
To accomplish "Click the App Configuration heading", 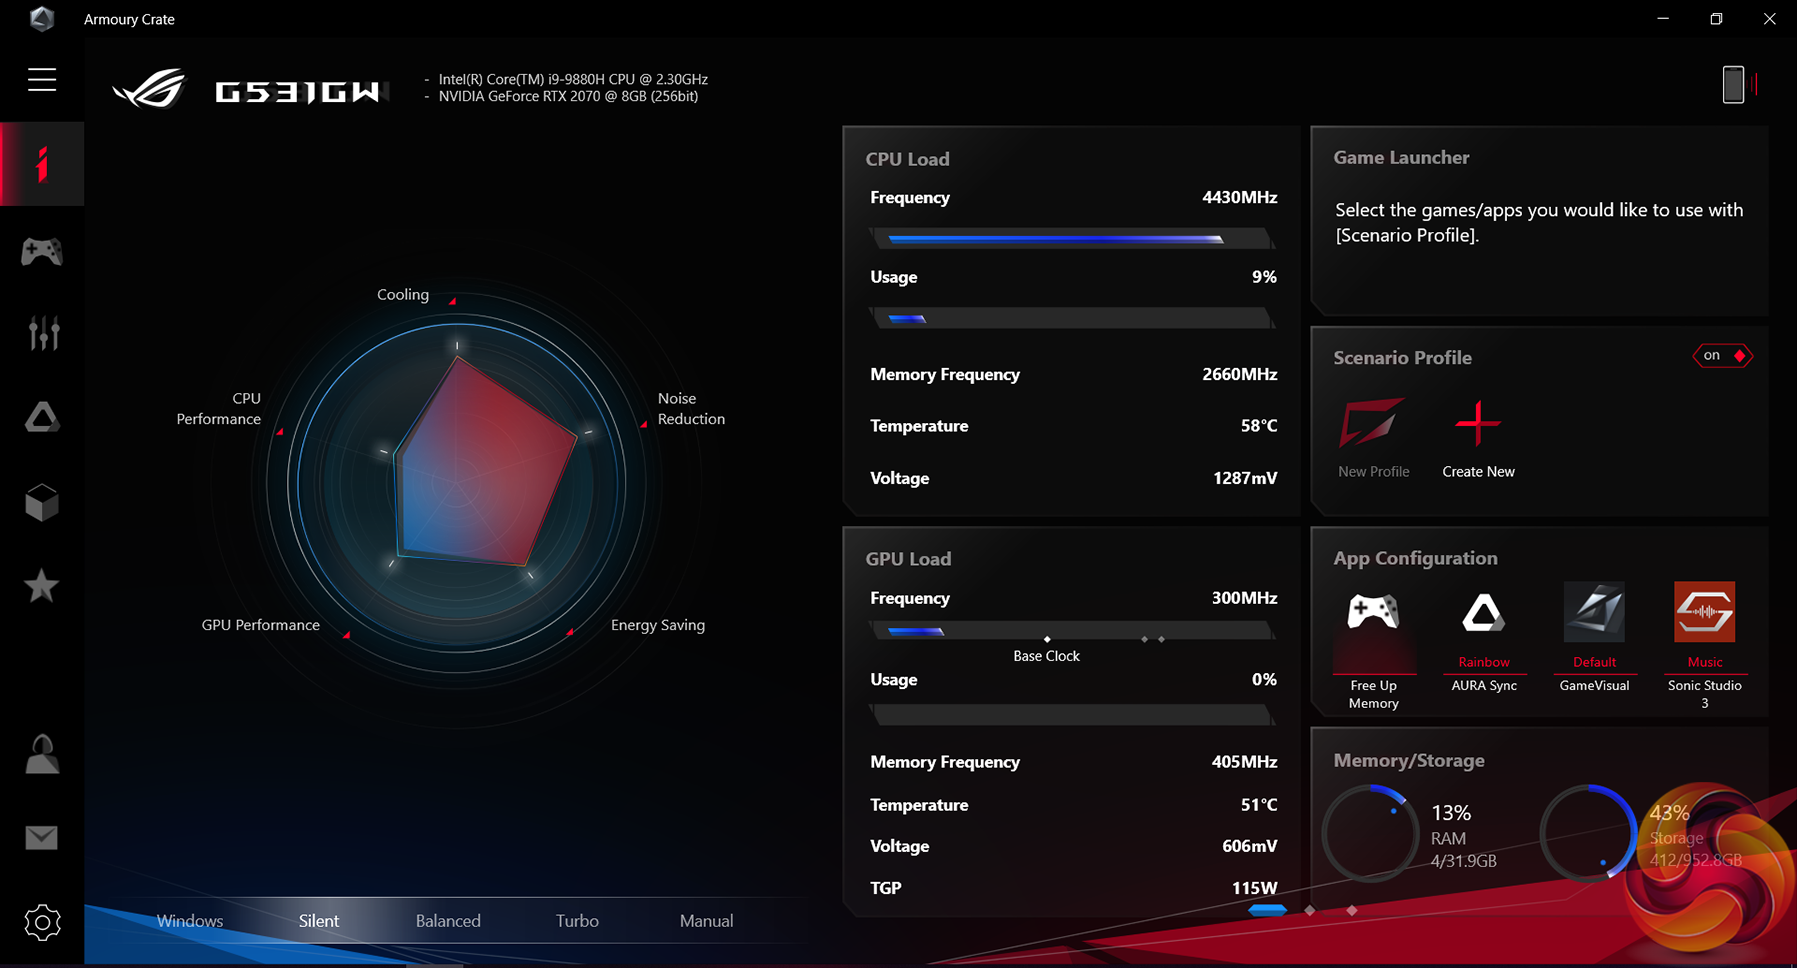I will pos(1415,558).
